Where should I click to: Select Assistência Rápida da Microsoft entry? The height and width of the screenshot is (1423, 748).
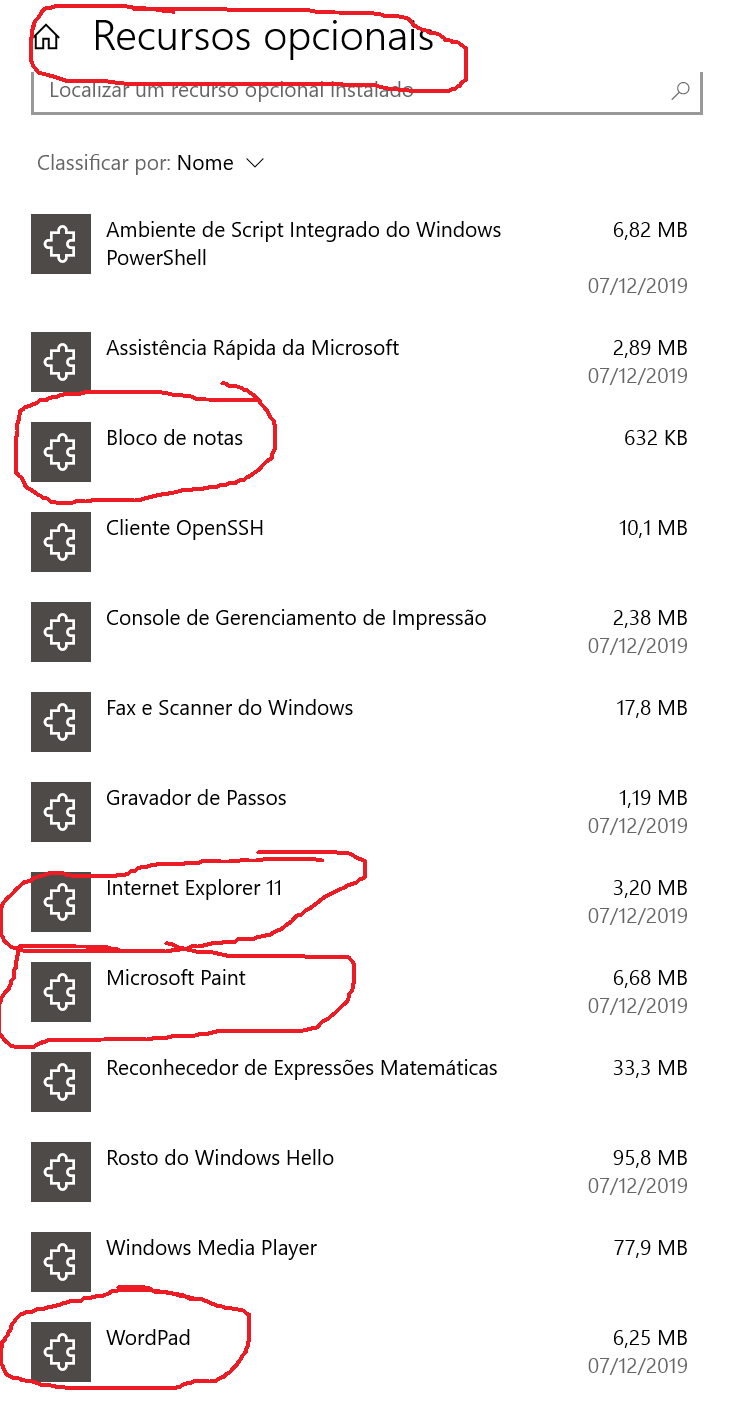[x=252, y=348]
